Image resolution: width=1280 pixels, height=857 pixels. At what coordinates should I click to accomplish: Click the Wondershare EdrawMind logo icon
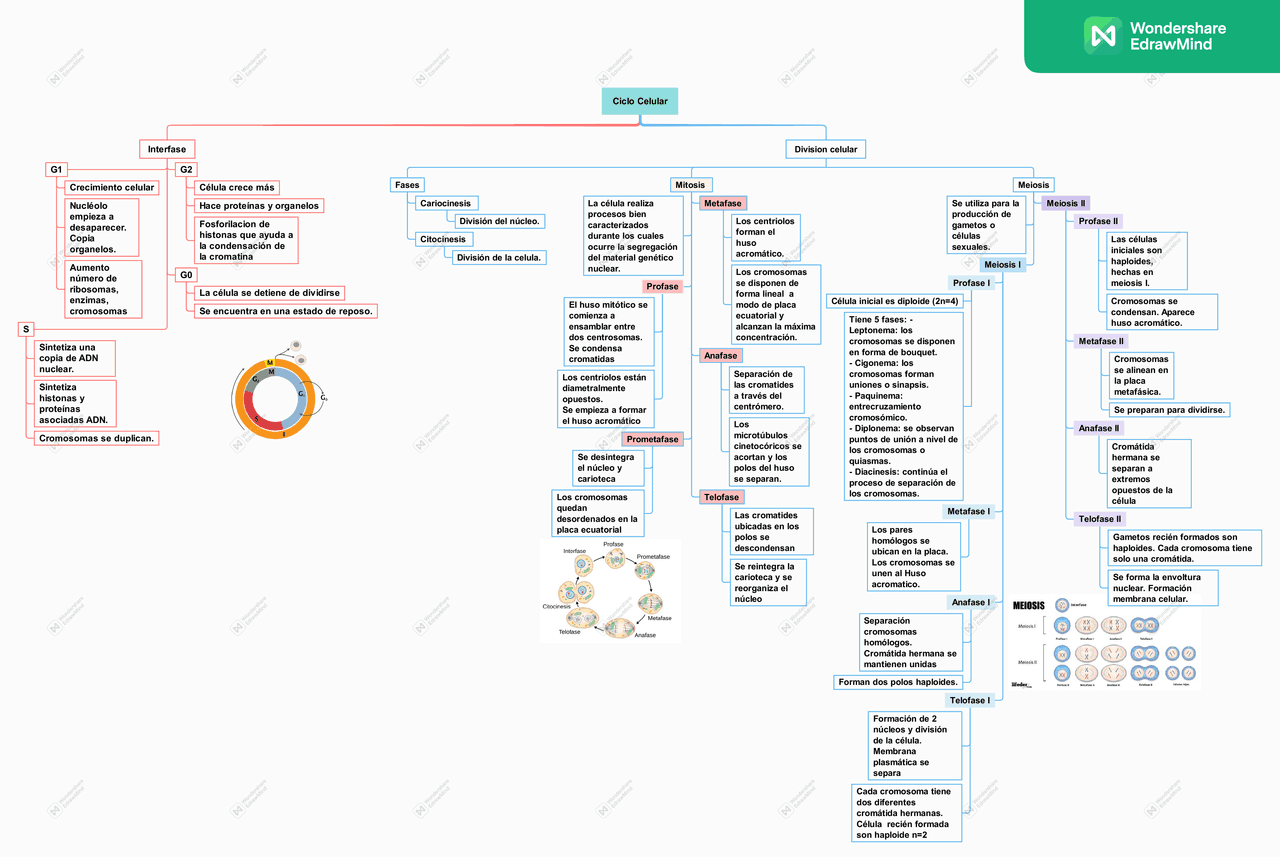click(x=1103, y=35)
